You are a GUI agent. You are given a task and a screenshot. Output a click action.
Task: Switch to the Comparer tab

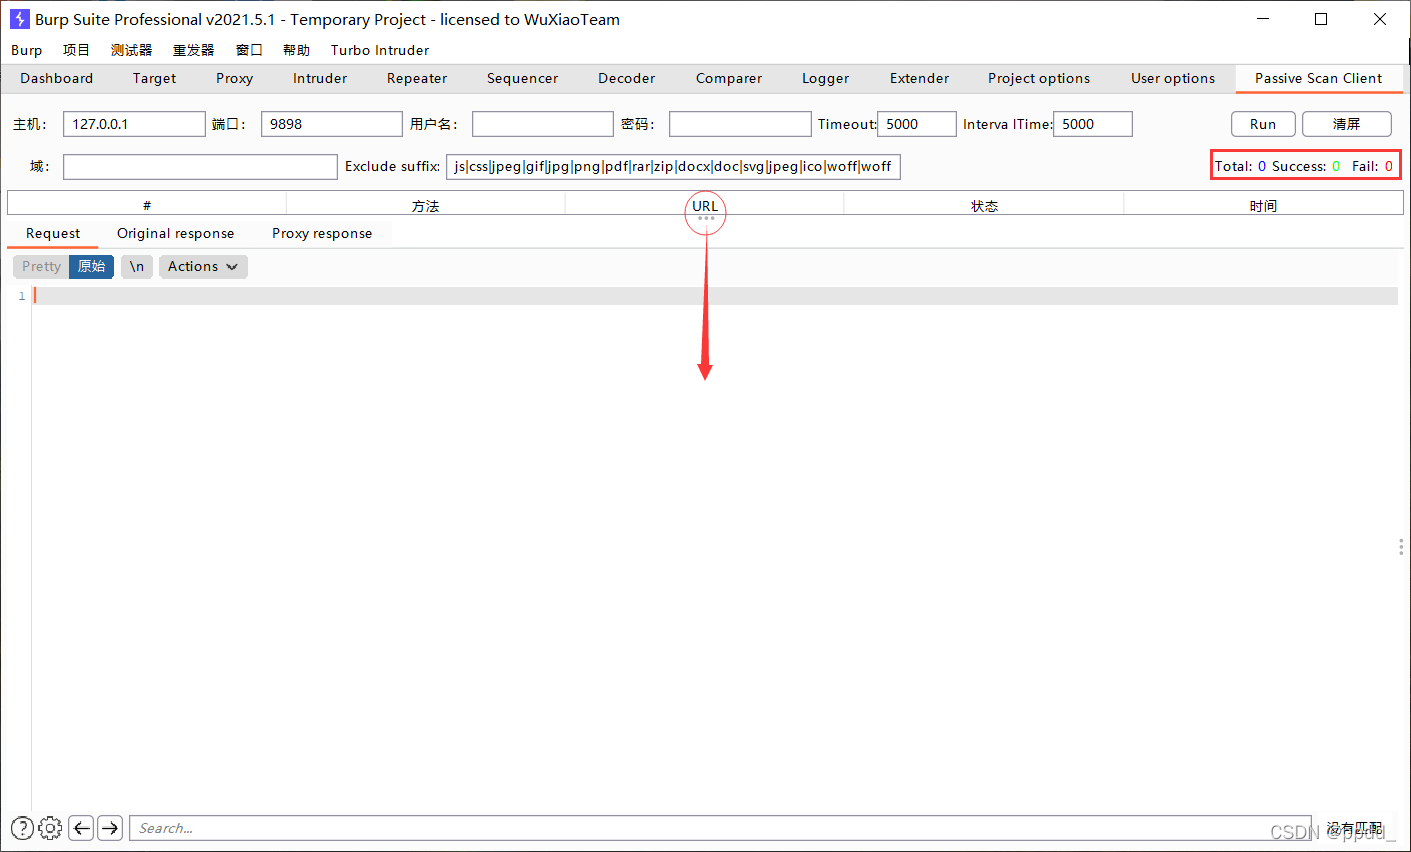tap(729, 78)
